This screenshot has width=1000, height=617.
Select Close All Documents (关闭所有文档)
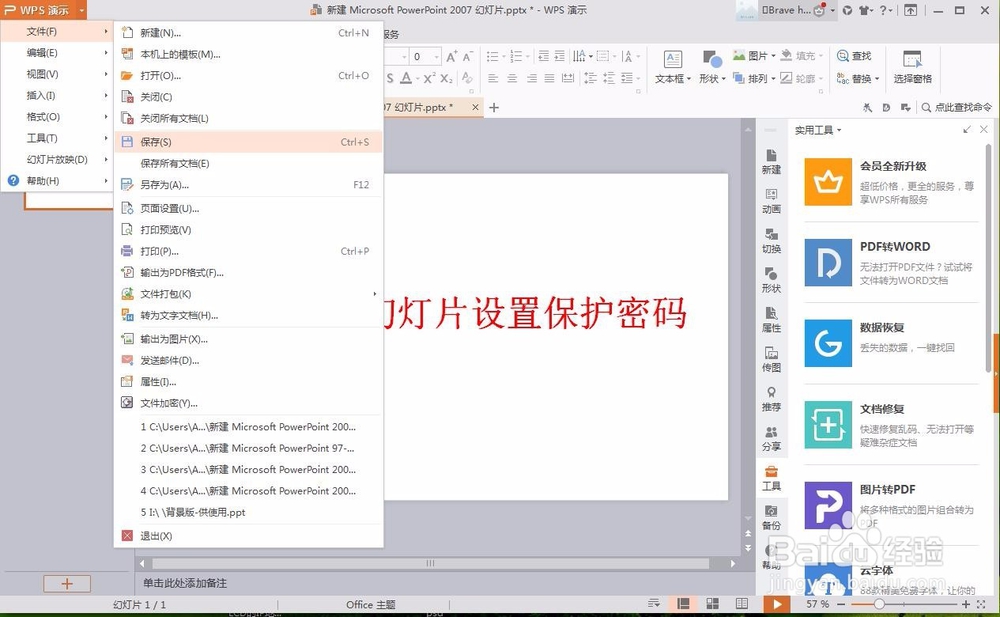pyautogui.click(x=249, y=118)
